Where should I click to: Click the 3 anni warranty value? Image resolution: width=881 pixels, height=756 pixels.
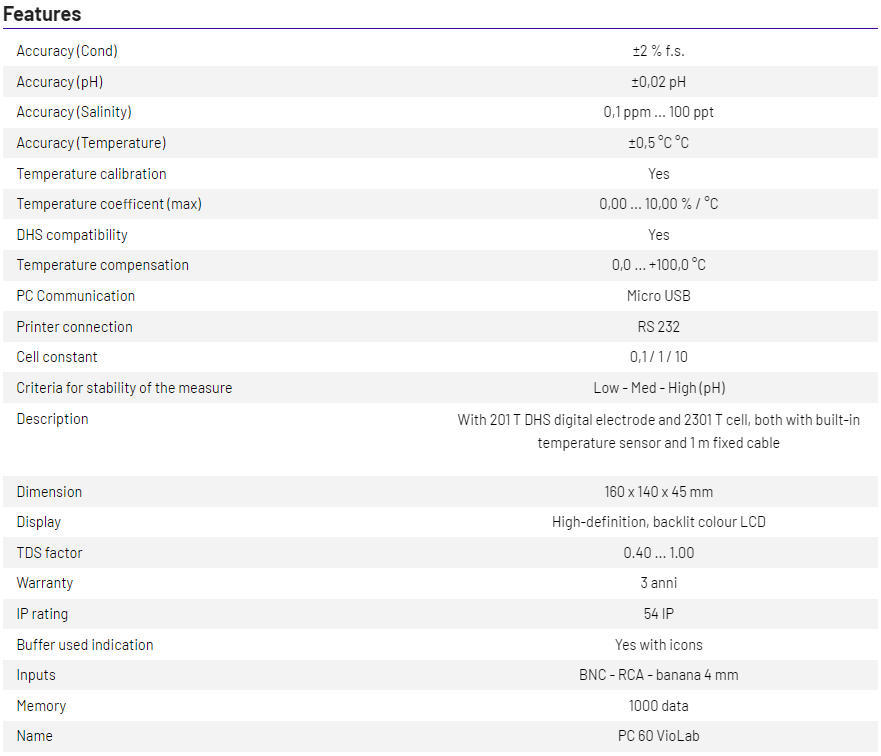click(658, 583)
